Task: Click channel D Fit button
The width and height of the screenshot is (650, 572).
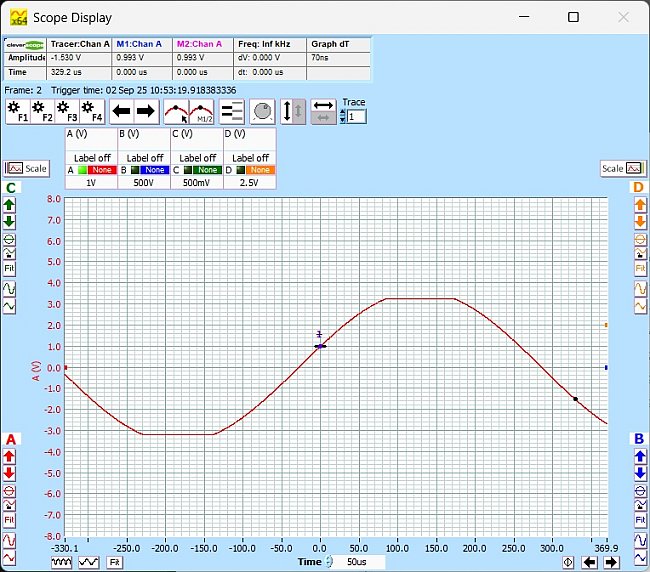Action: (x=640, y=269)
